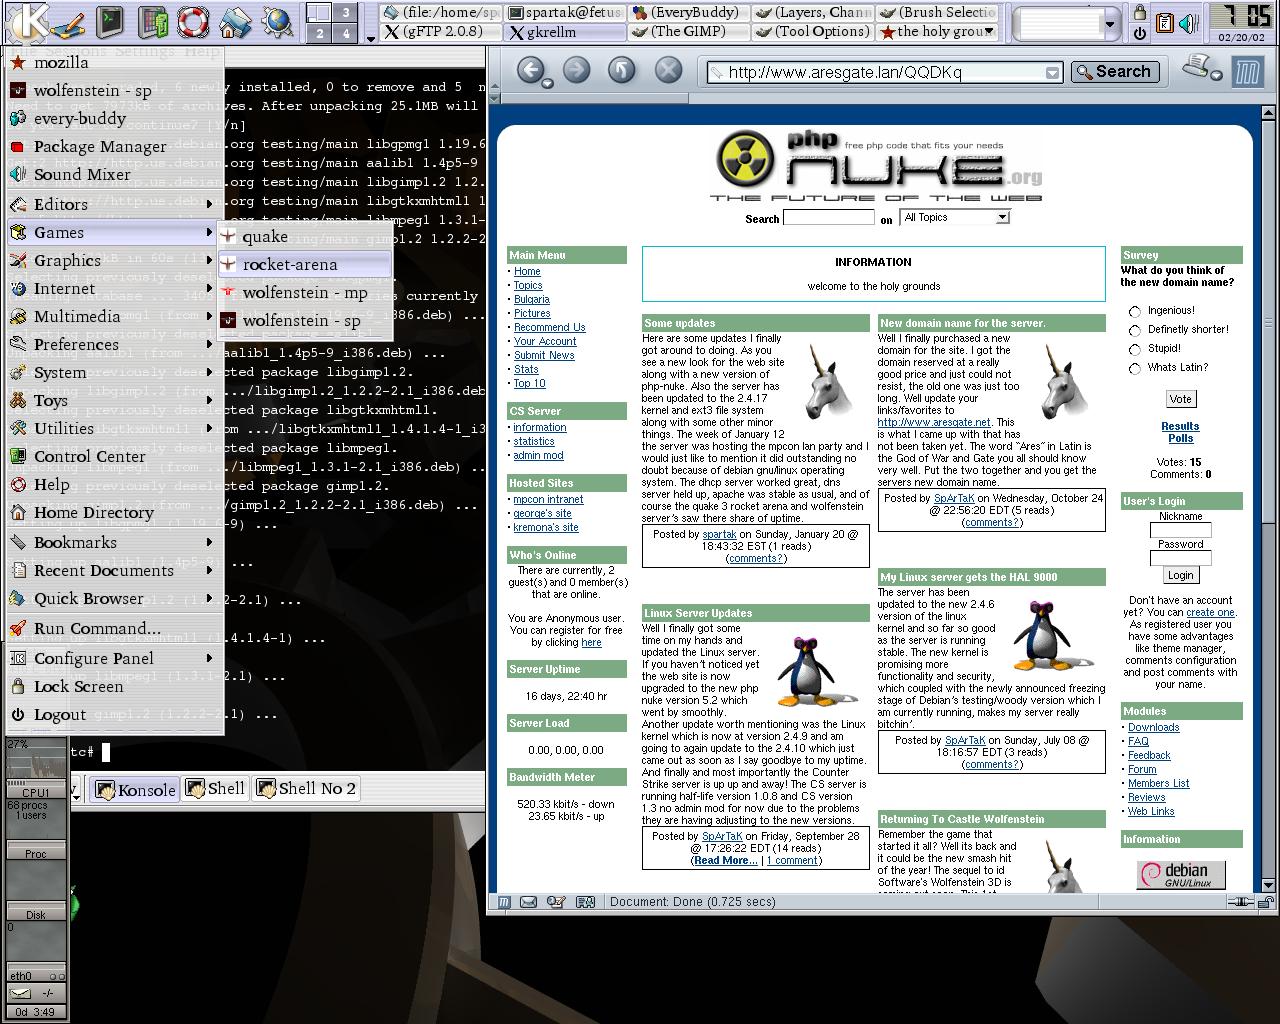Click the survey Vote button
The width and height of the screenshot is (1280, 1024).
tap(1180, 399)
